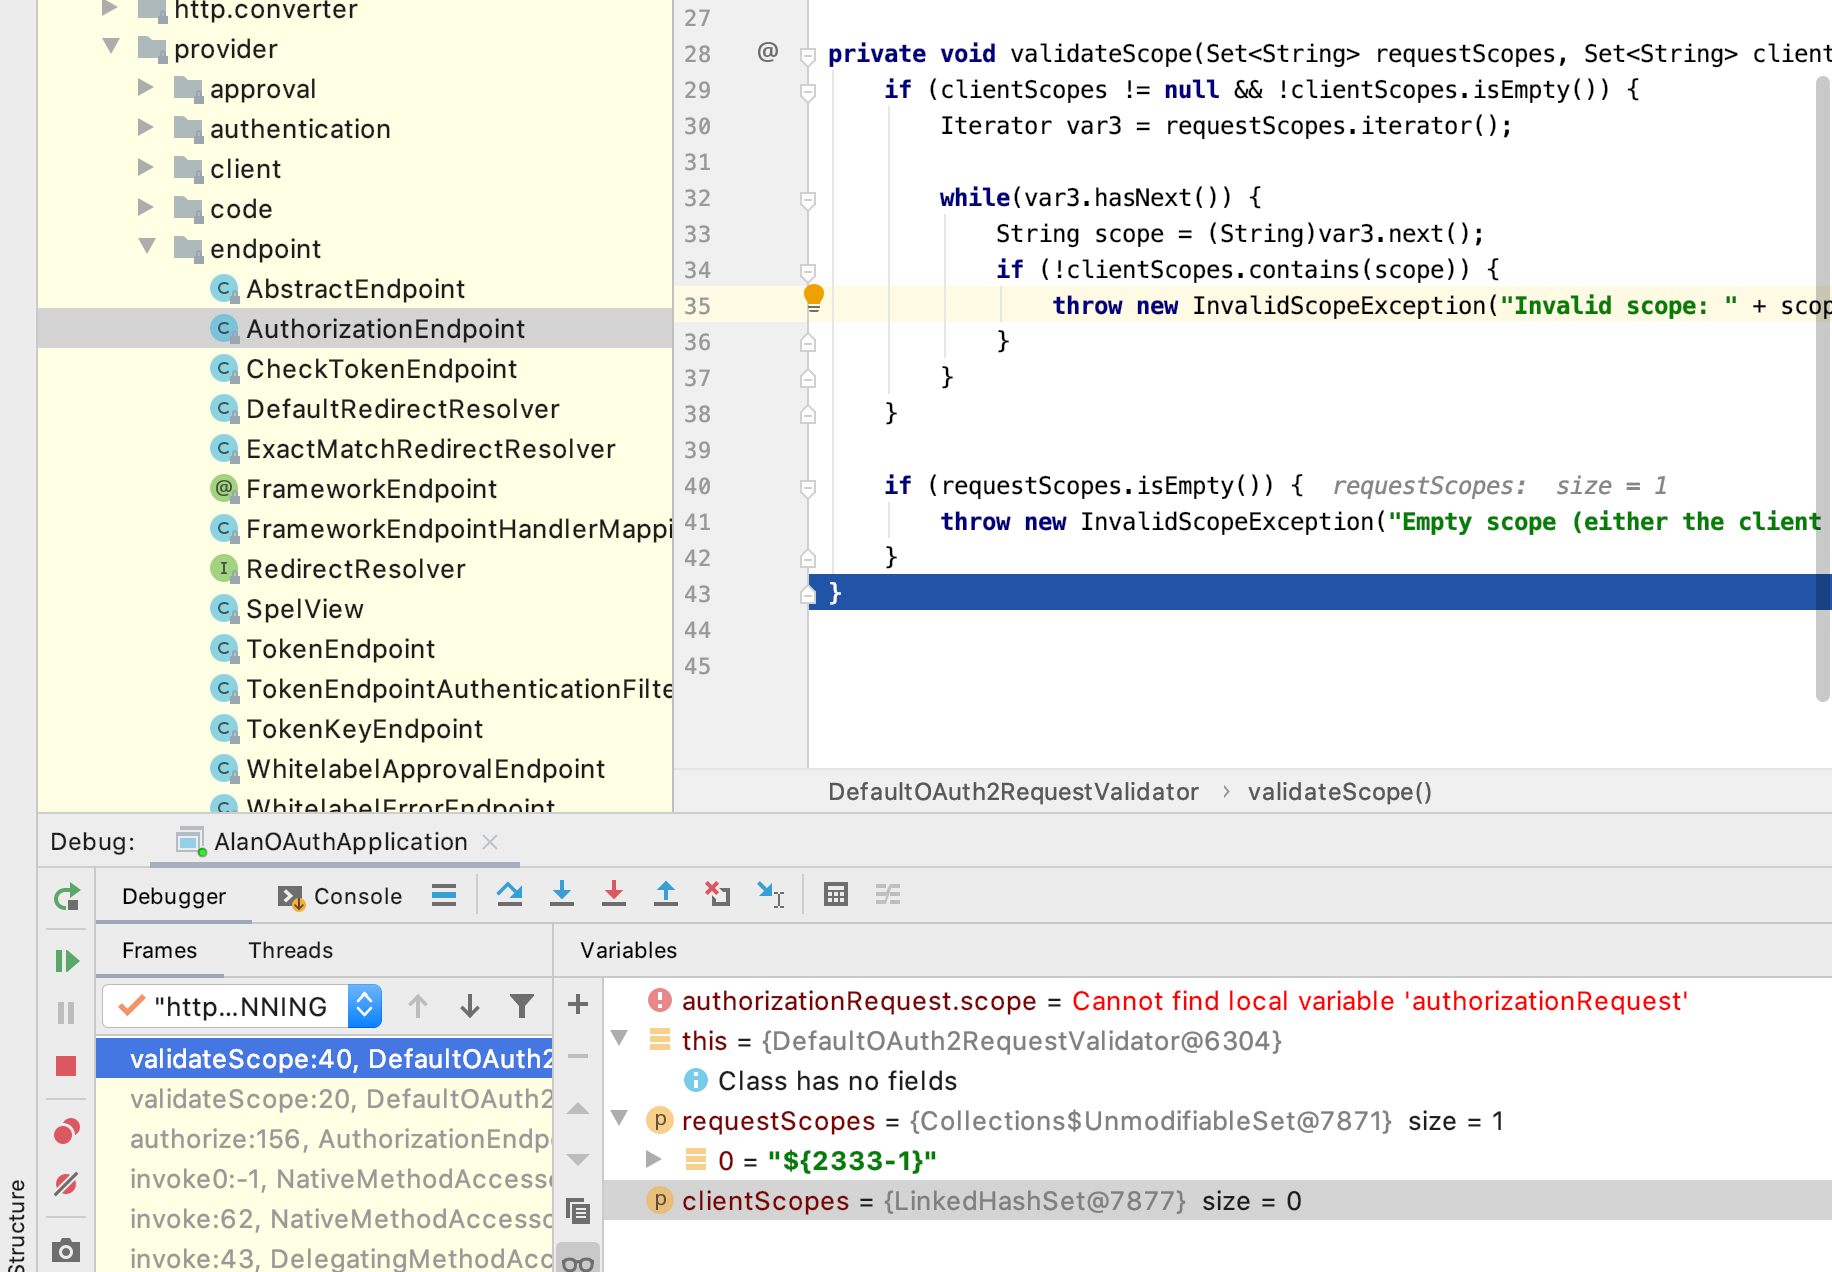
Task: Select clientScopes variable row
Action: tap(1218, 1200)
